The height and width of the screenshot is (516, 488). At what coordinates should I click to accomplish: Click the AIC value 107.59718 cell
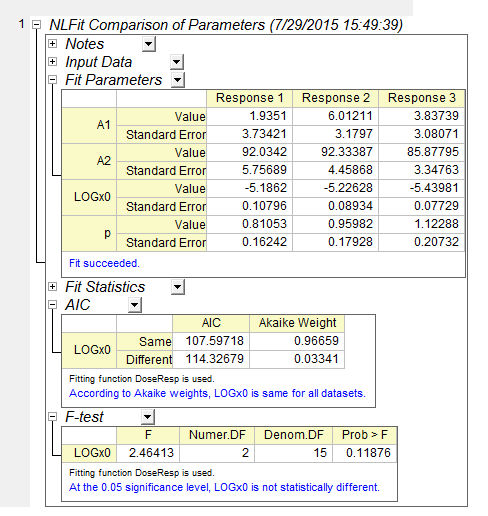point(211,341)
